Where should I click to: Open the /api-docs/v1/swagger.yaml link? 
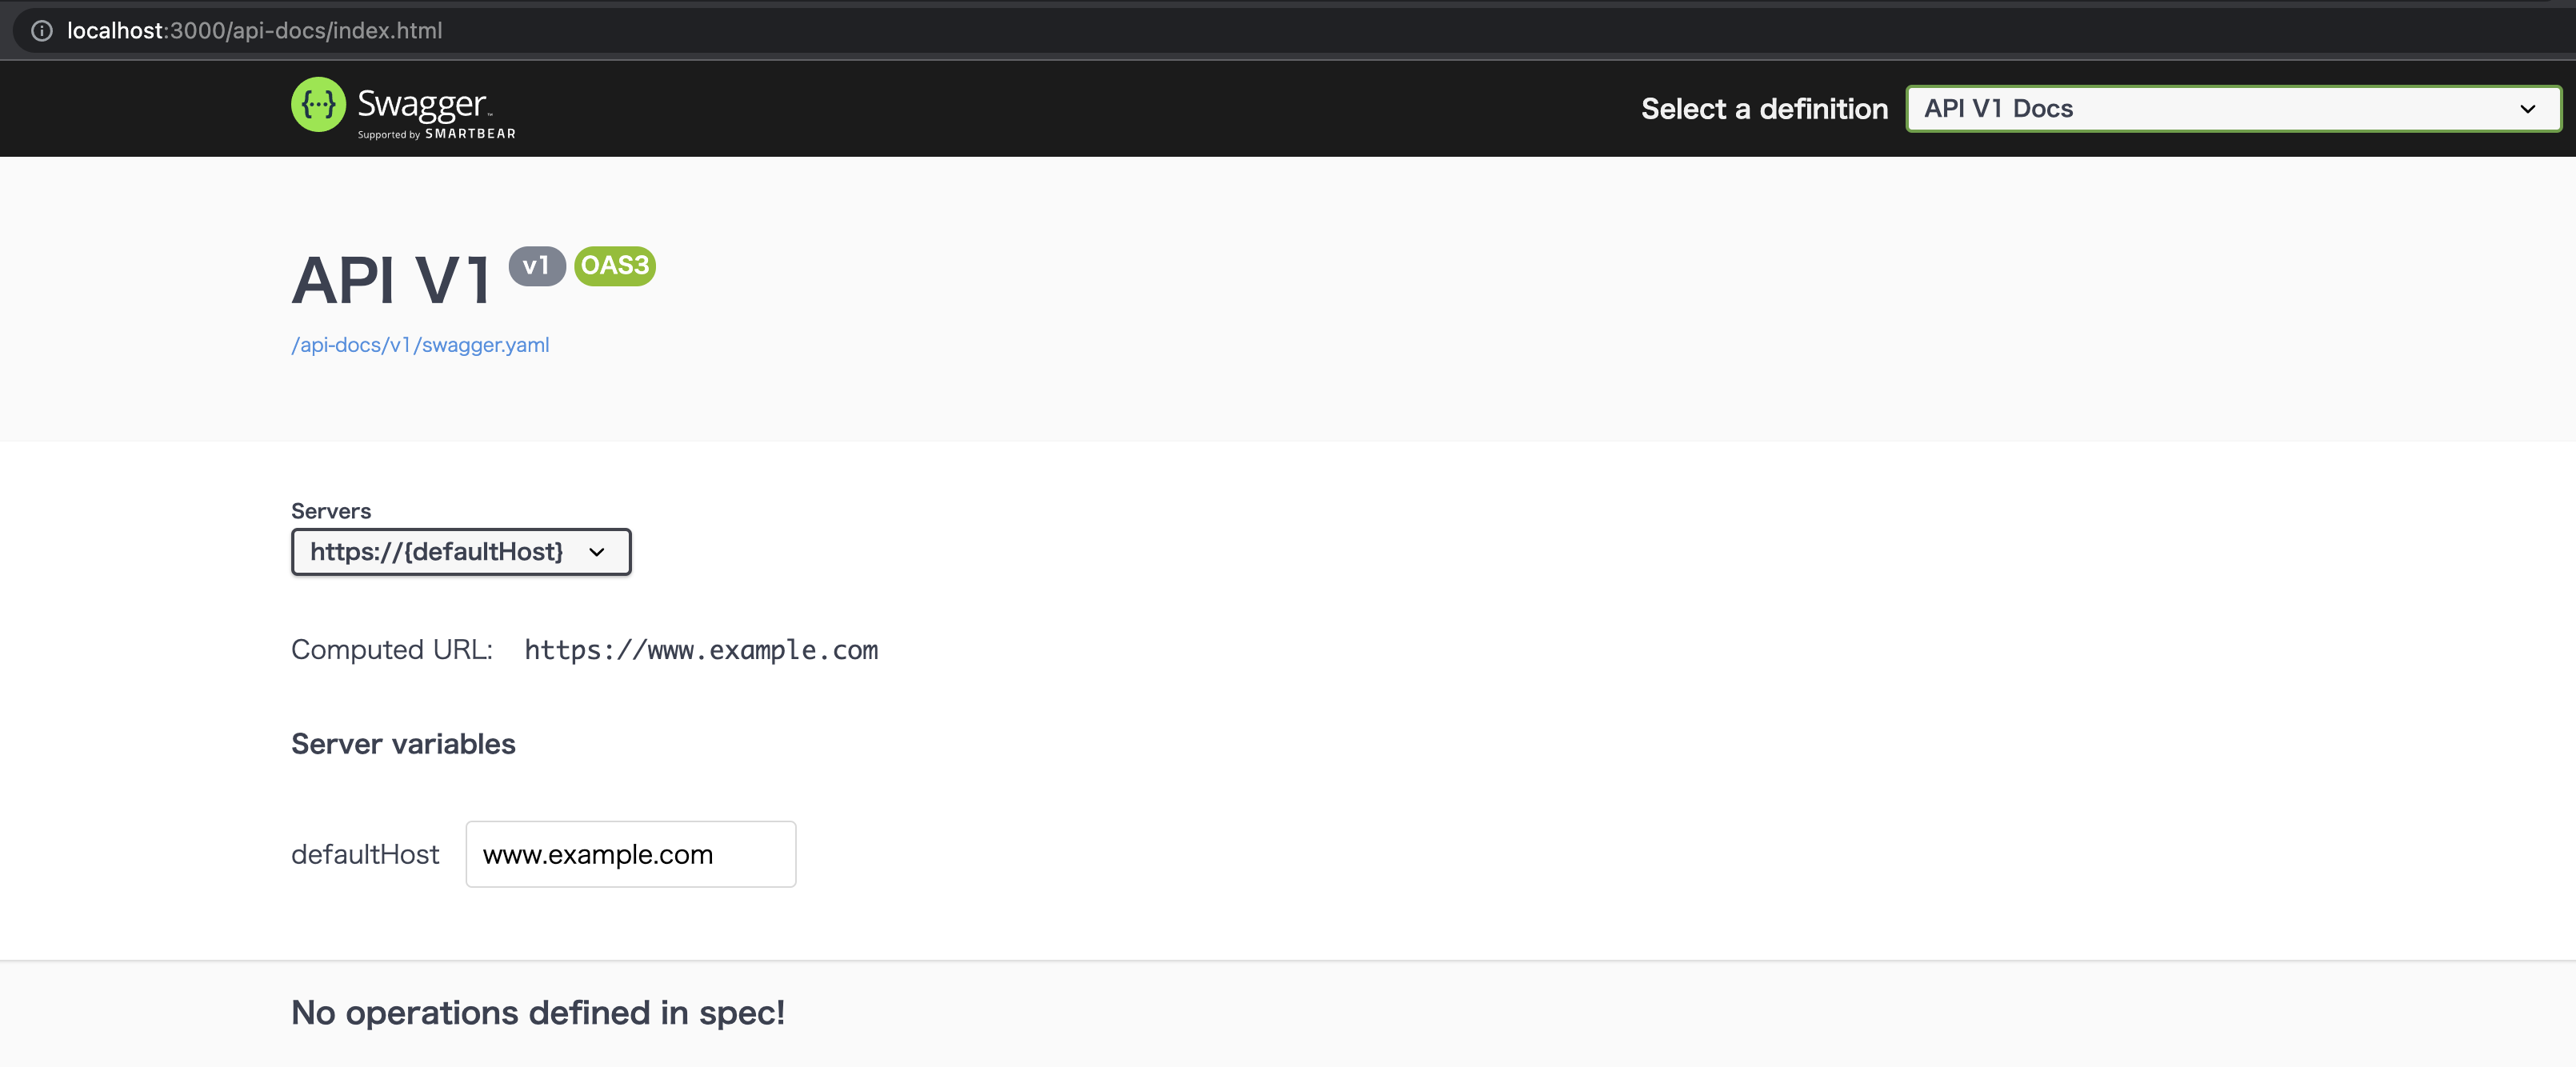[x=420, y=345]
